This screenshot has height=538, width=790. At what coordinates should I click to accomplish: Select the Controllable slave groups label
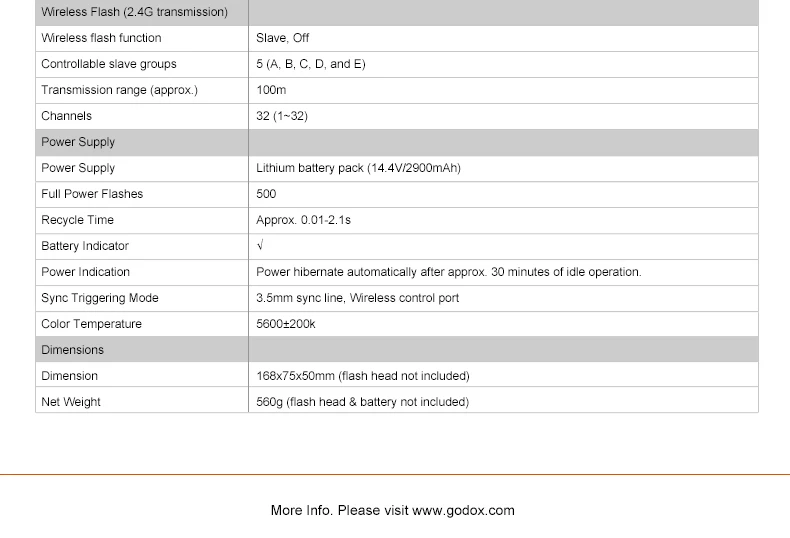108,64
